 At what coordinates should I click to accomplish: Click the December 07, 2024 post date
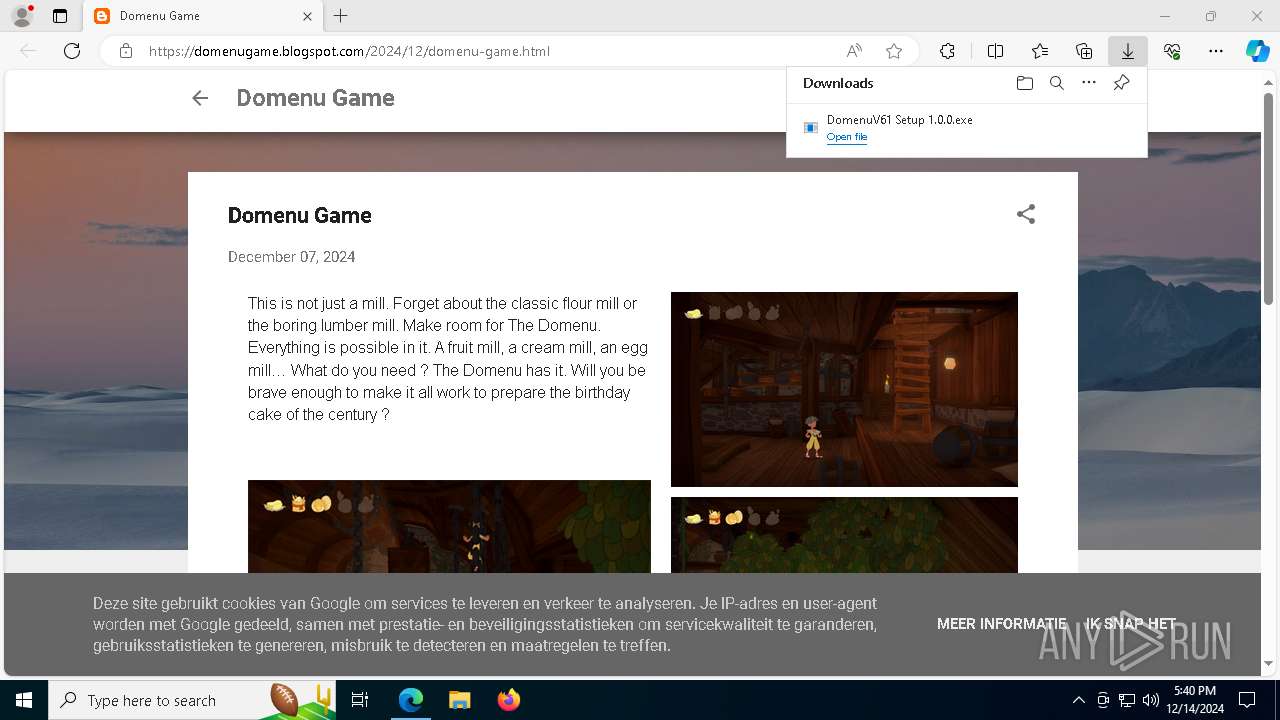point(292,257)
